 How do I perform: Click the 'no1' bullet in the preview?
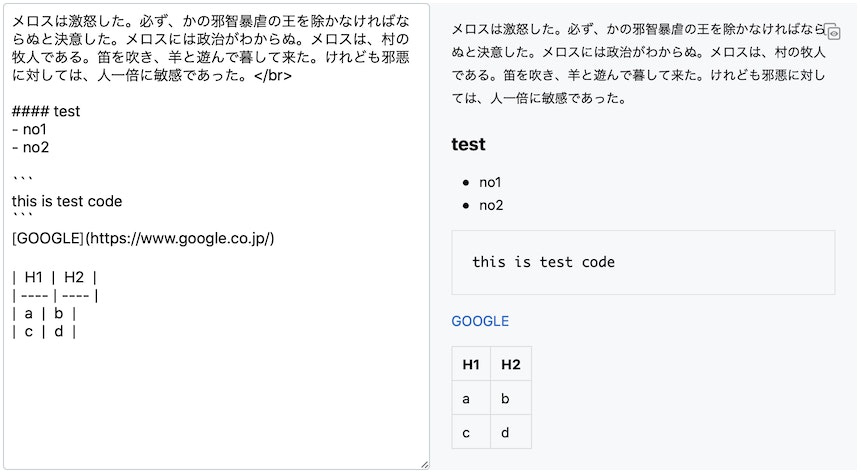pos(490,182)
